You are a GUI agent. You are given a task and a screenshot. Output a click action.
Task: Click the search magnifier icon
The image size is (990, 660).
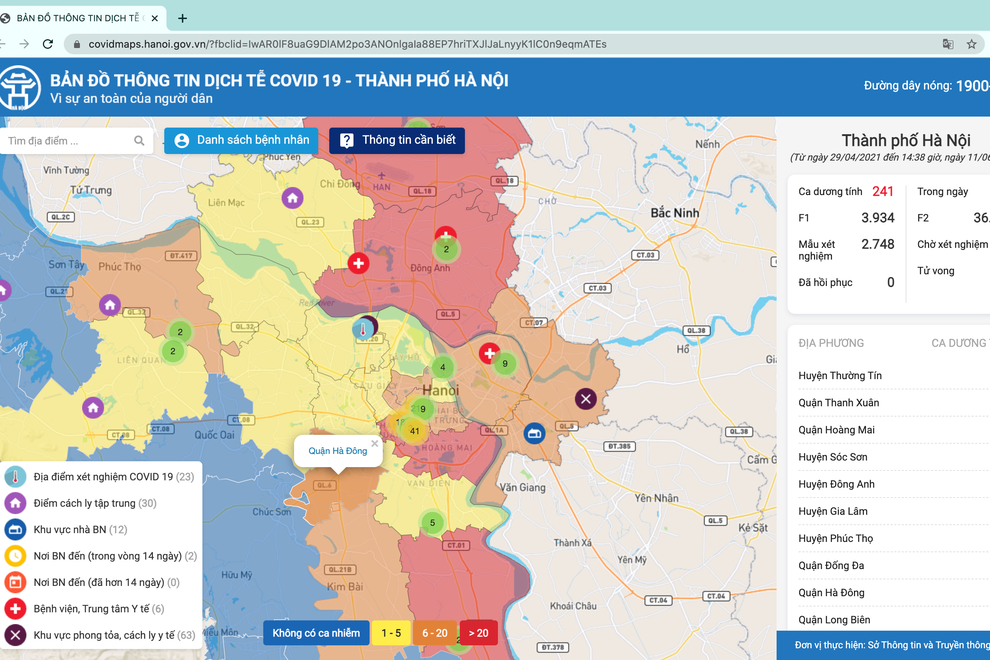(139, 141)
